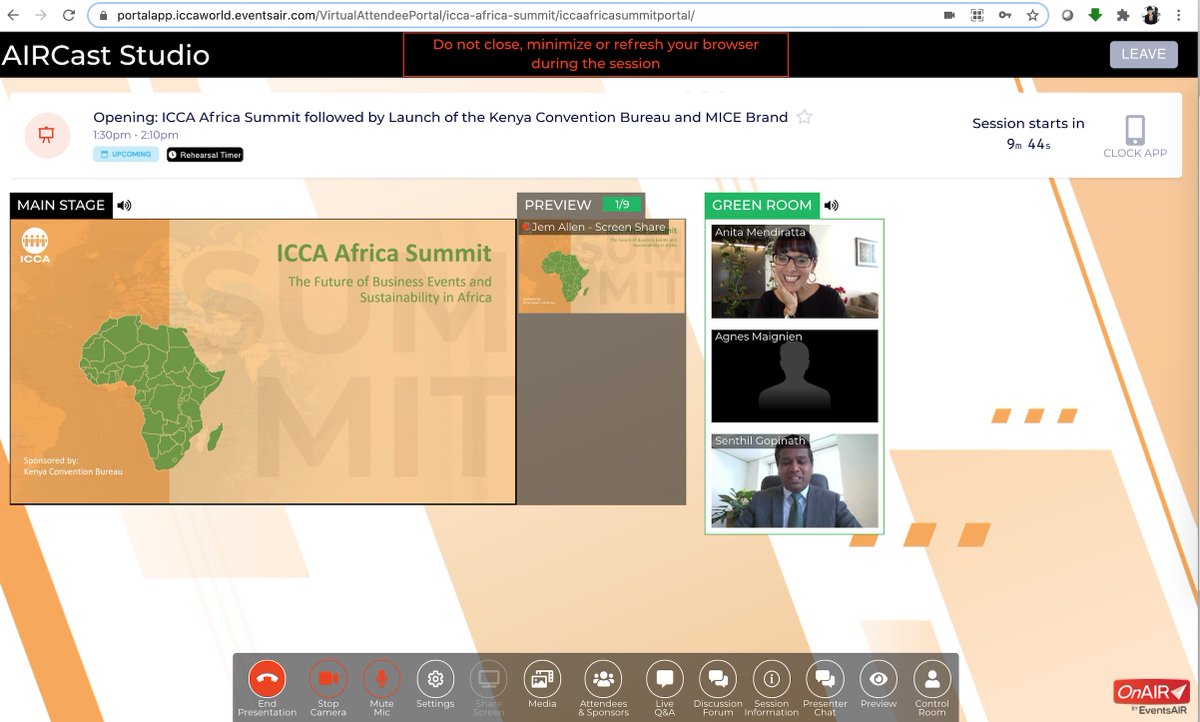Screen dimensions: 1200x722
Task: Select Senthil Gopinath video tile
Action: [x=795, y=481]
